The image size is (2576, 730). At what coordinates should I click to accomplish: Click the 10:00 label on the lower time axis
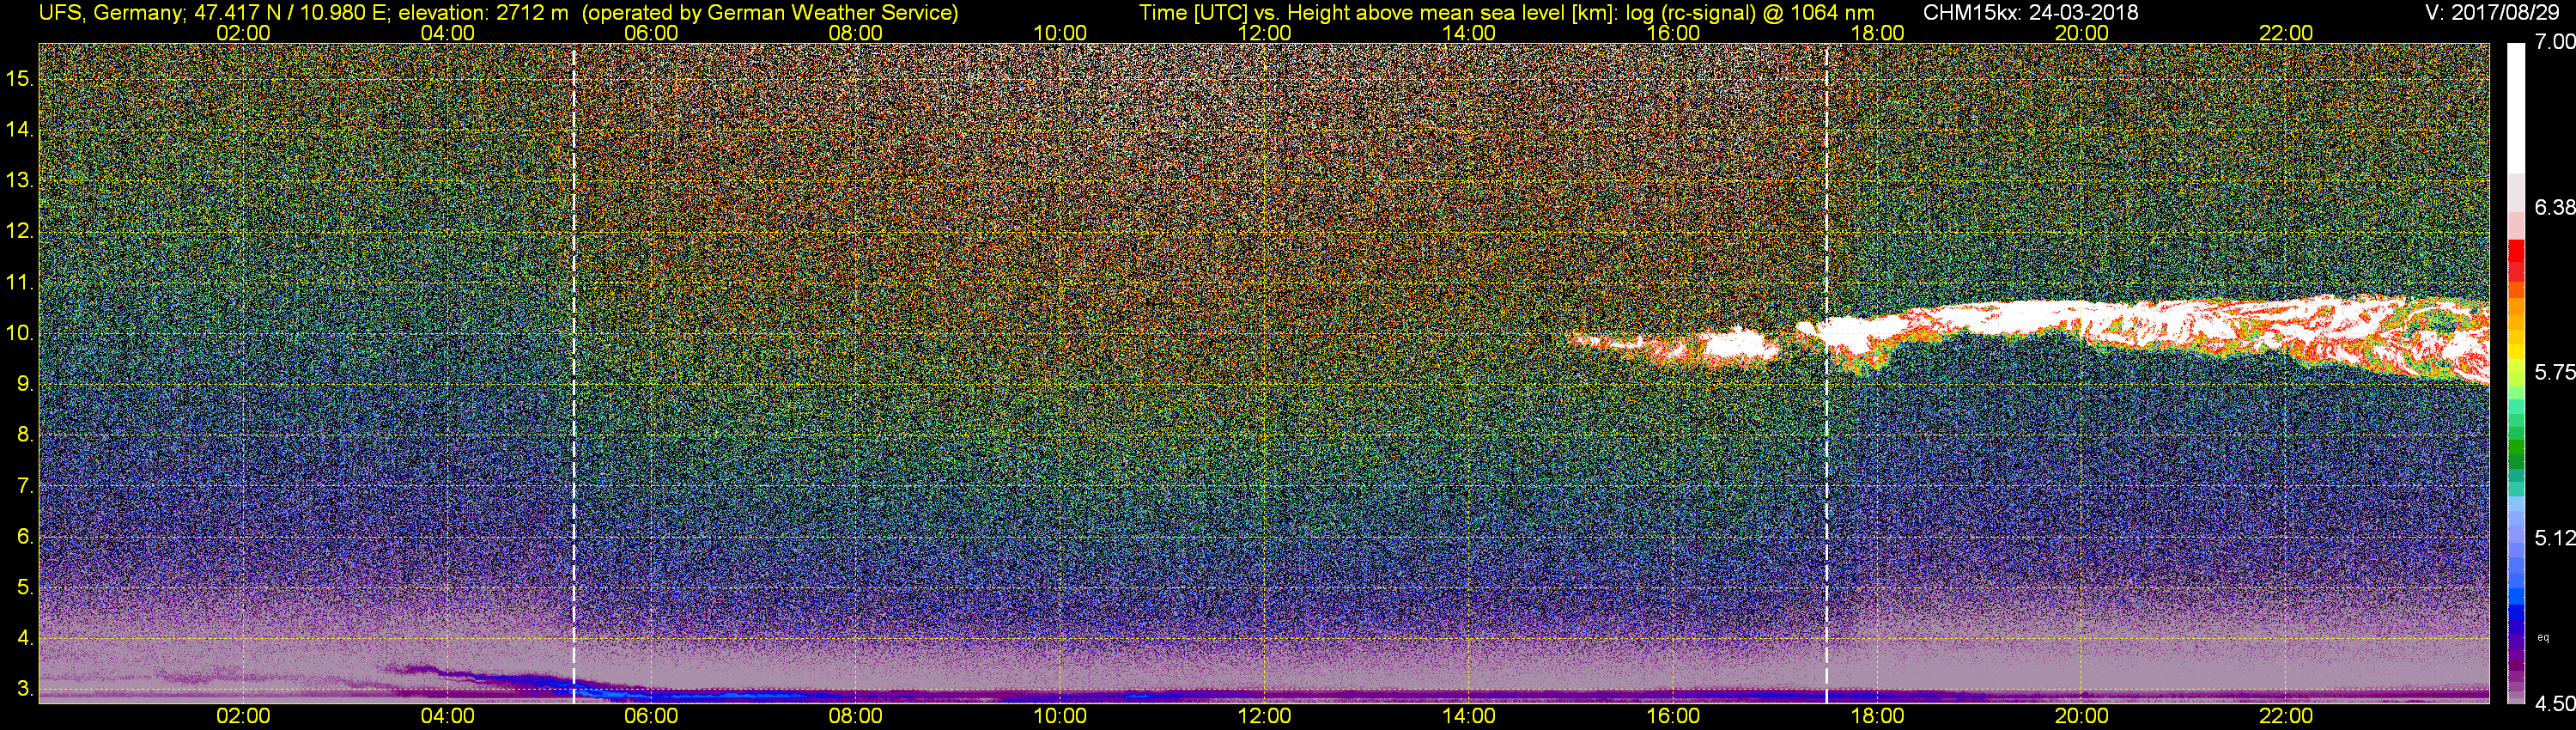[x=1060, y=716]
